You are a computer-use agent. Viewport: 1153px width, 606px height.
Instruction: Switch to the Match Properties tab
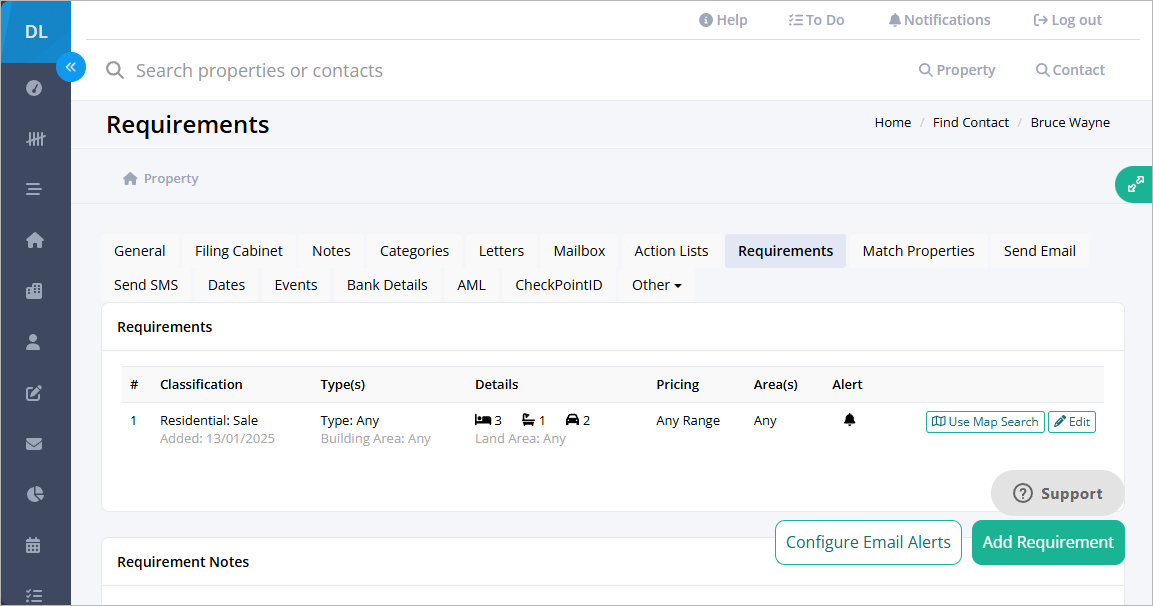click(x=917, y=251)
